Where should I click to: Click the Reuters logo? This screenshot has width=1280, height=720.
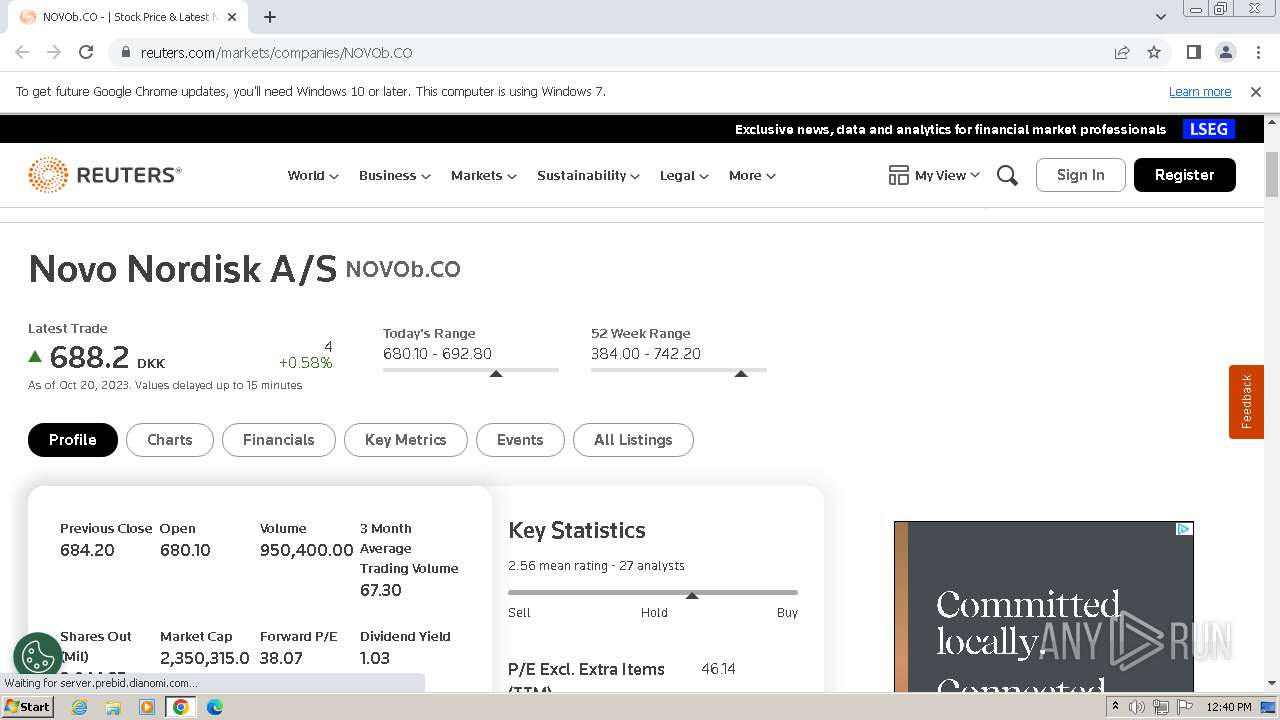tap(105, 175)
